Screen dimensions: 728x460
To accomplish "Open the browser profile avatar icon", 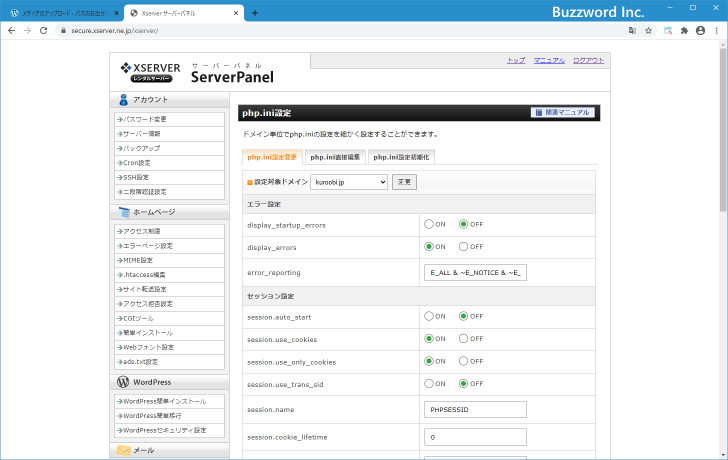I will coord(700,31).
